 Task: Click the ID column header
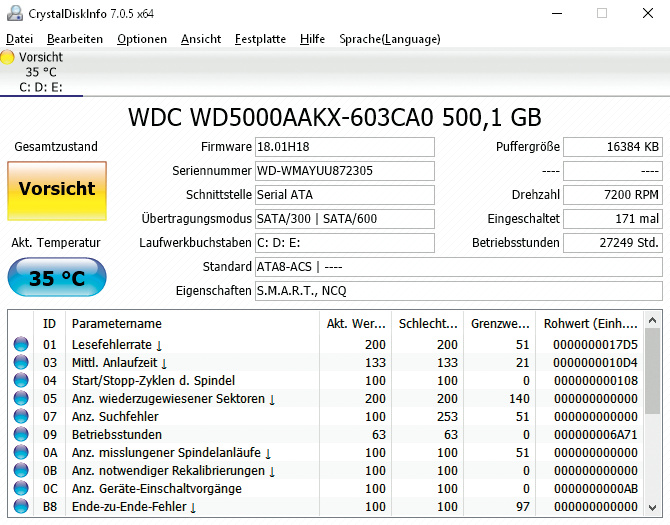(x=49, y=323)
